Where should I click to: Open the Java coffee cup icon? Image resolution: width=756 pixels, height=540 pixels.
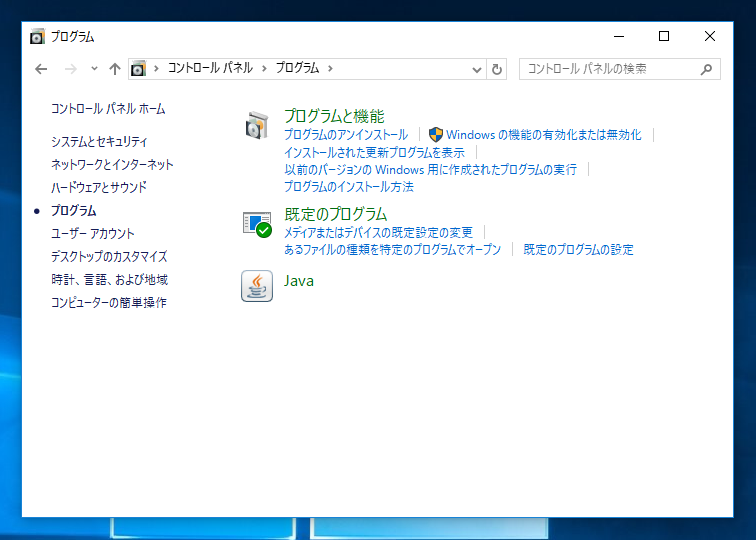point(257,286)
